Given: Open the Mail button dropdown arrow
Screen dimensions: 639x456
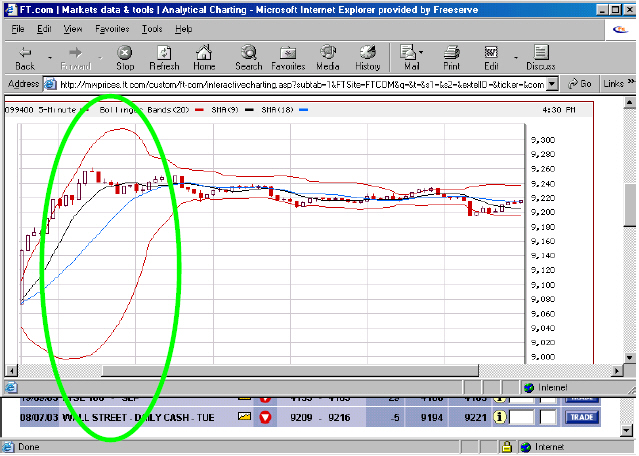Looking at the screenshot, I should [x=421, y=52].
